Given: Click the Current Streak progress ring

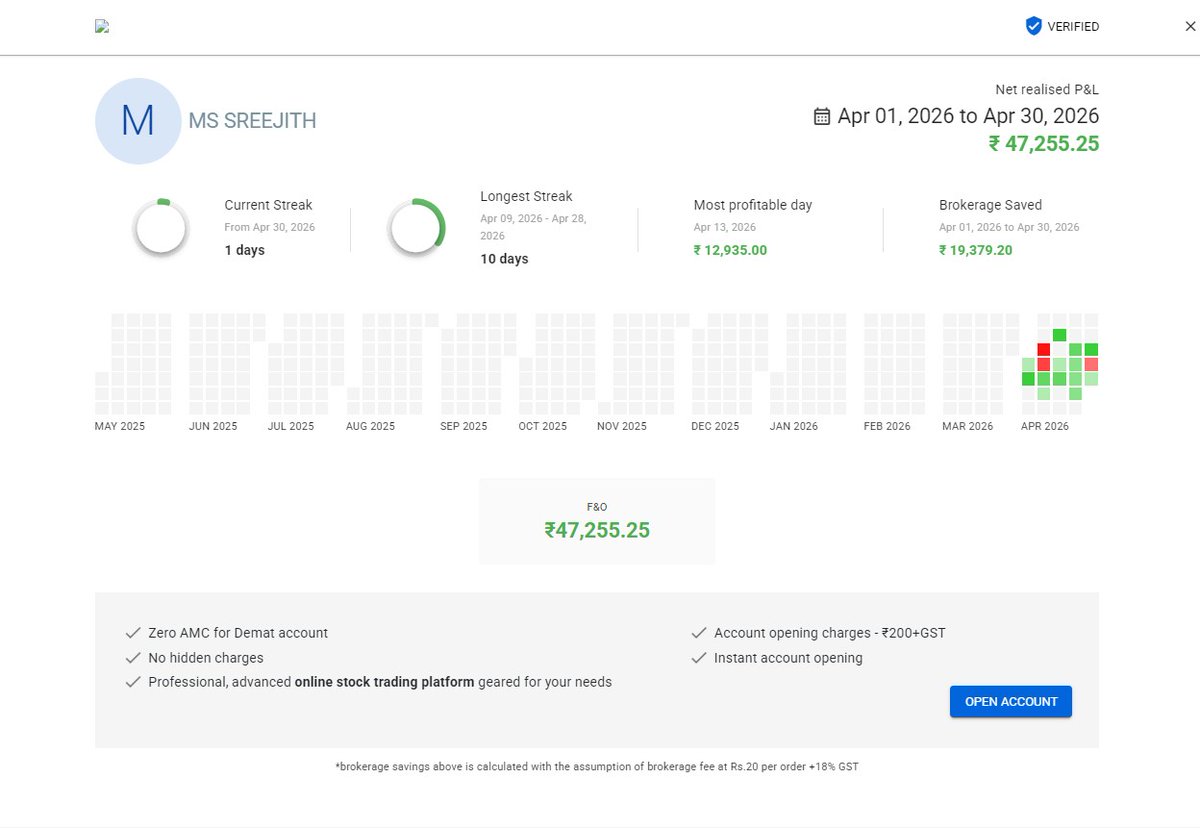Looking at the screenshot, I should [160, 227].
